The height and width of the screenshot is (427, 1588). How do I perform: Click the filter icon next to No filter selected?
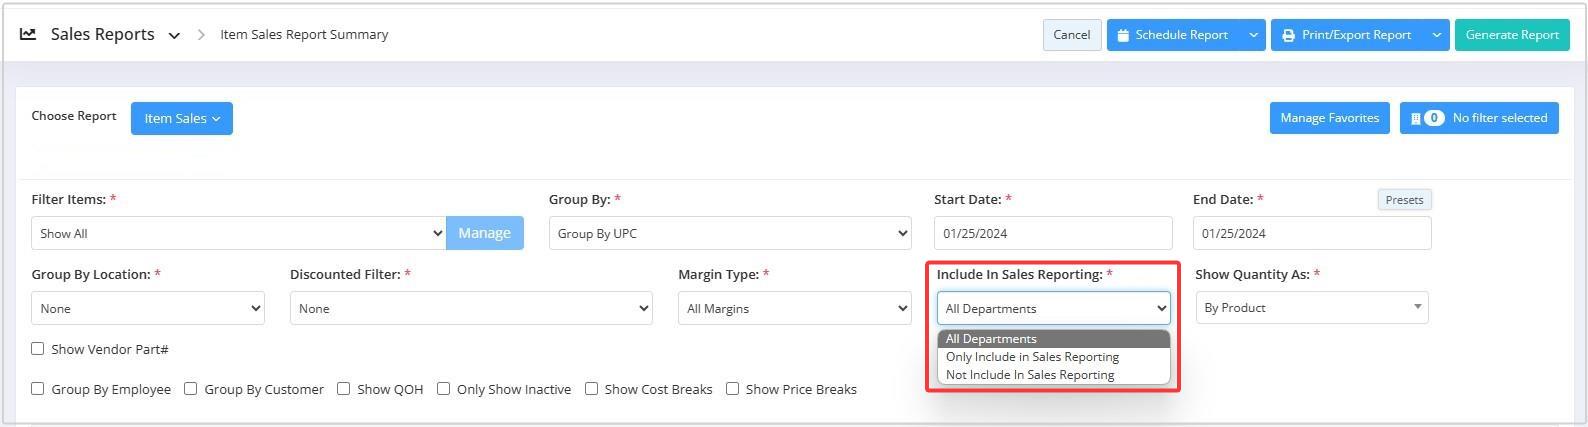pyautogui.click(x=1416, y=118)
